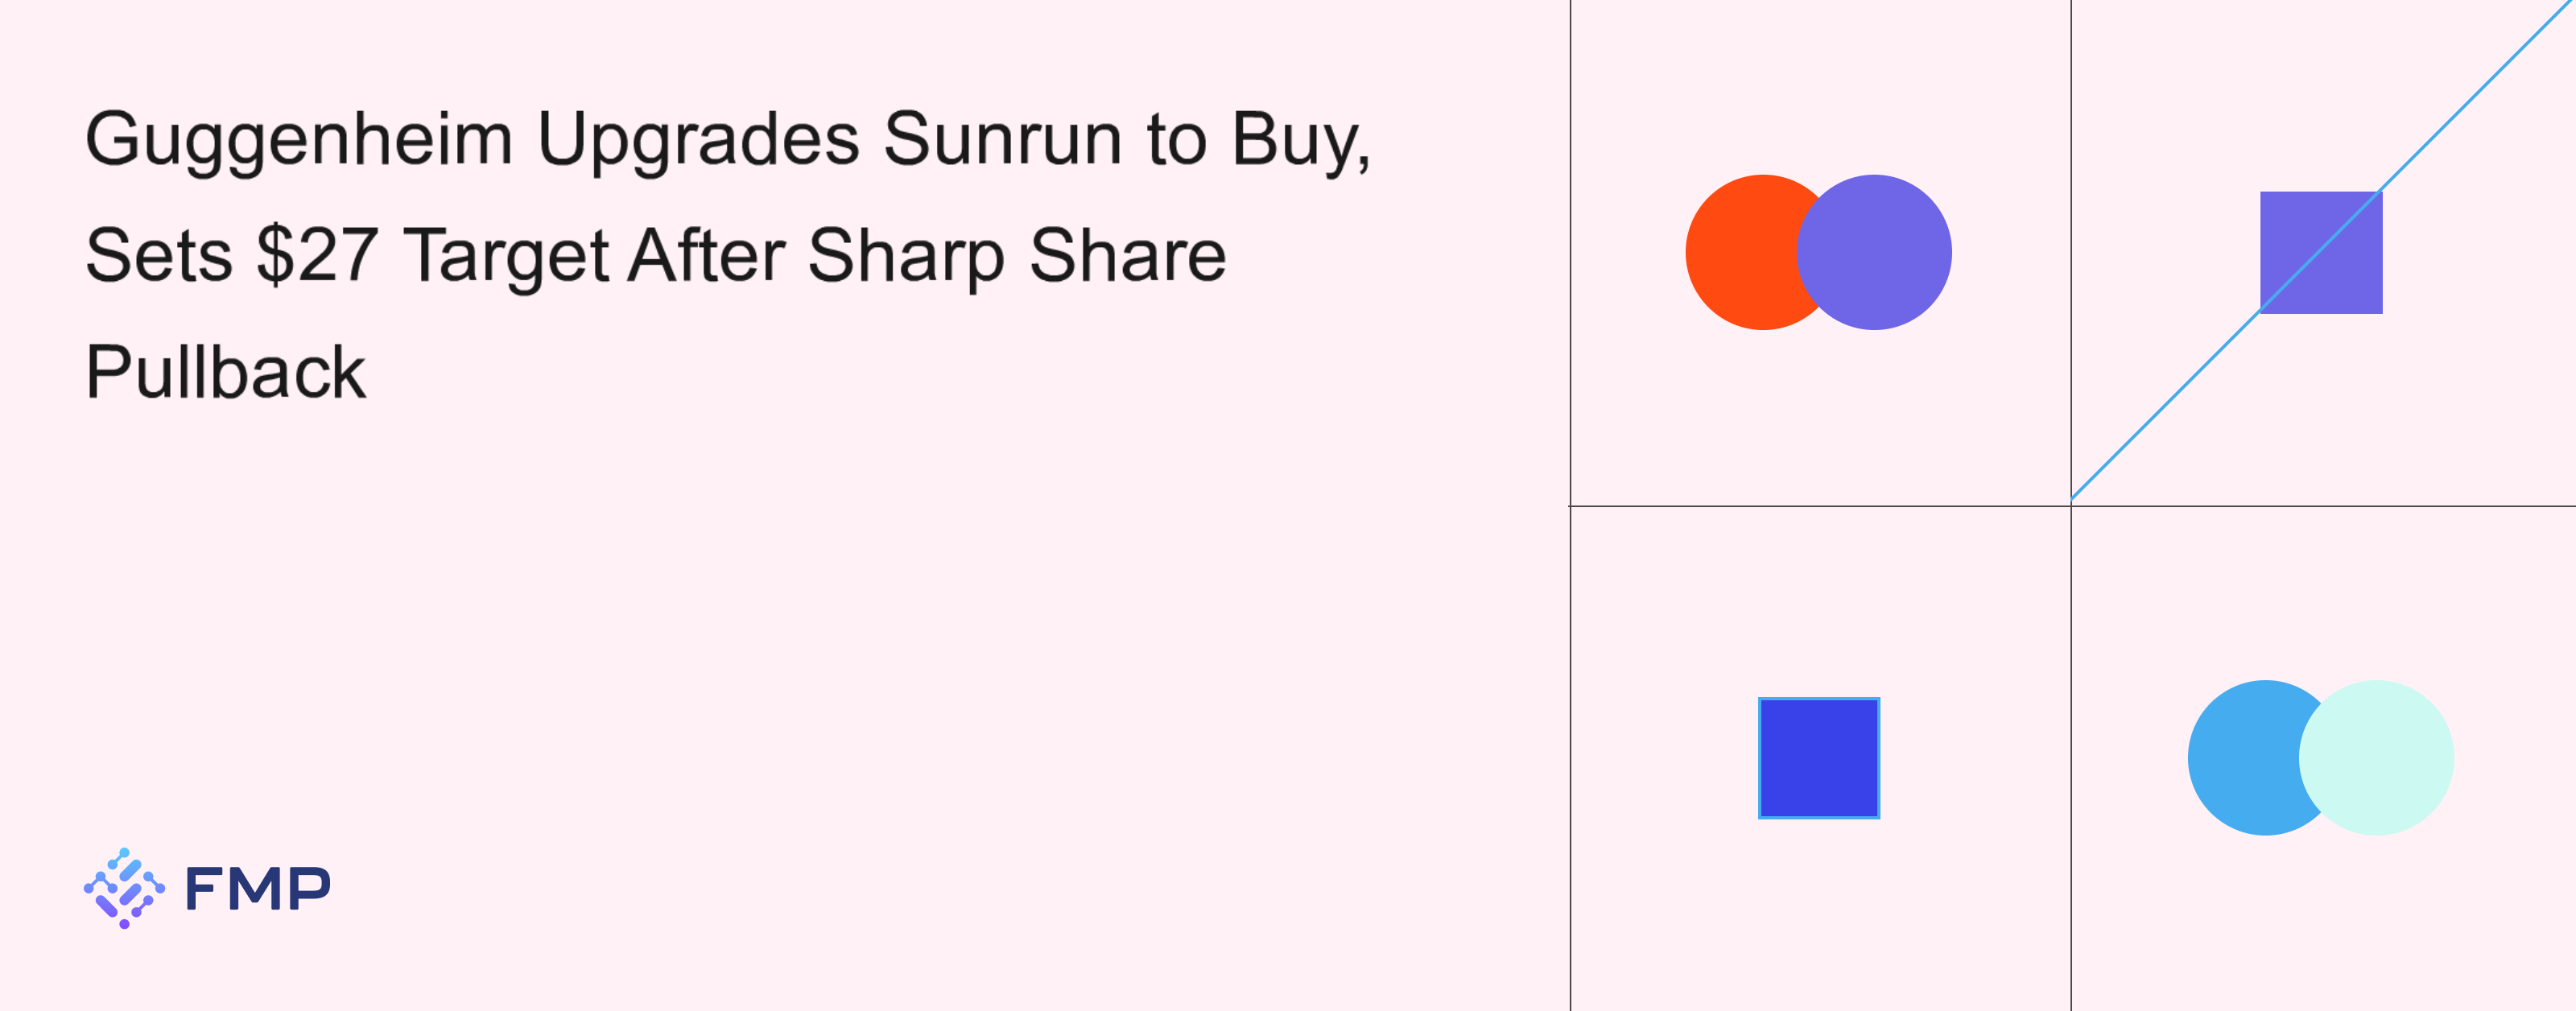Click the word "Target" in the headline

tap(506, 255)
